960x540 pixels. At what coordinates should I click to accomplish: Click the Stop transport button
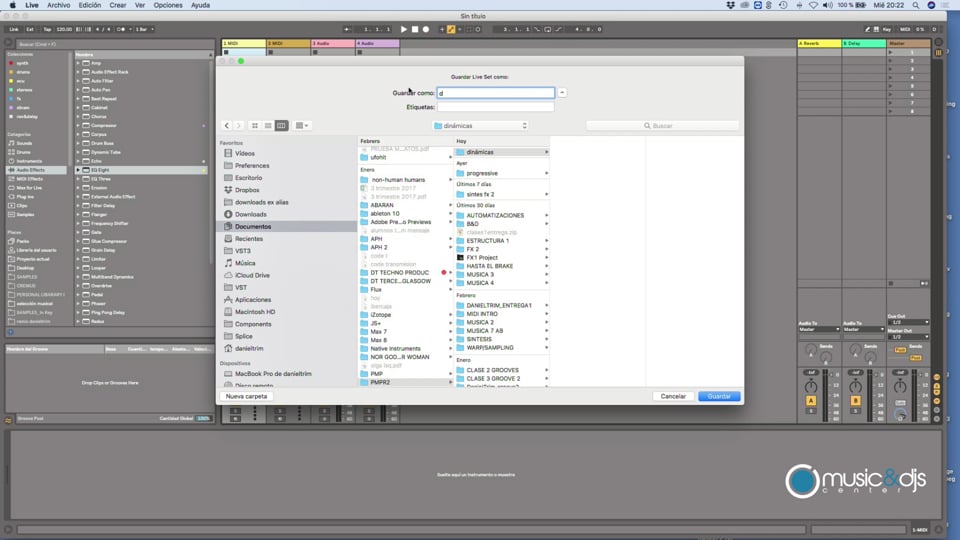pyautogui.click(x=414, y=29)
